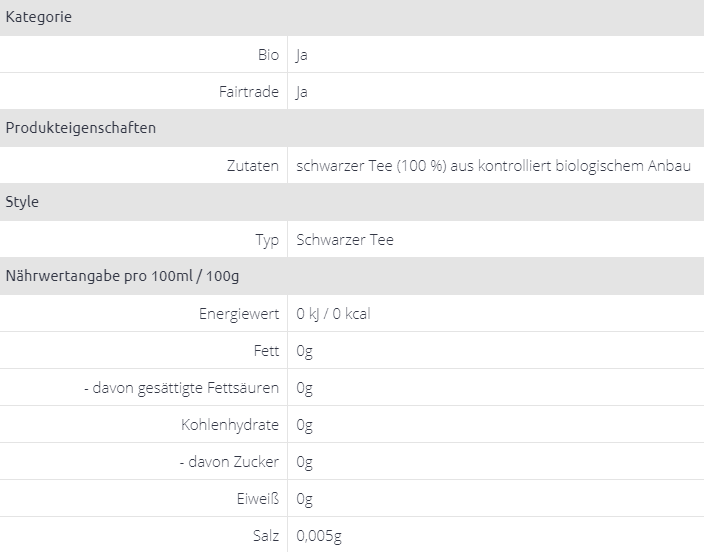Select the Typ row label

pos(267,240)
